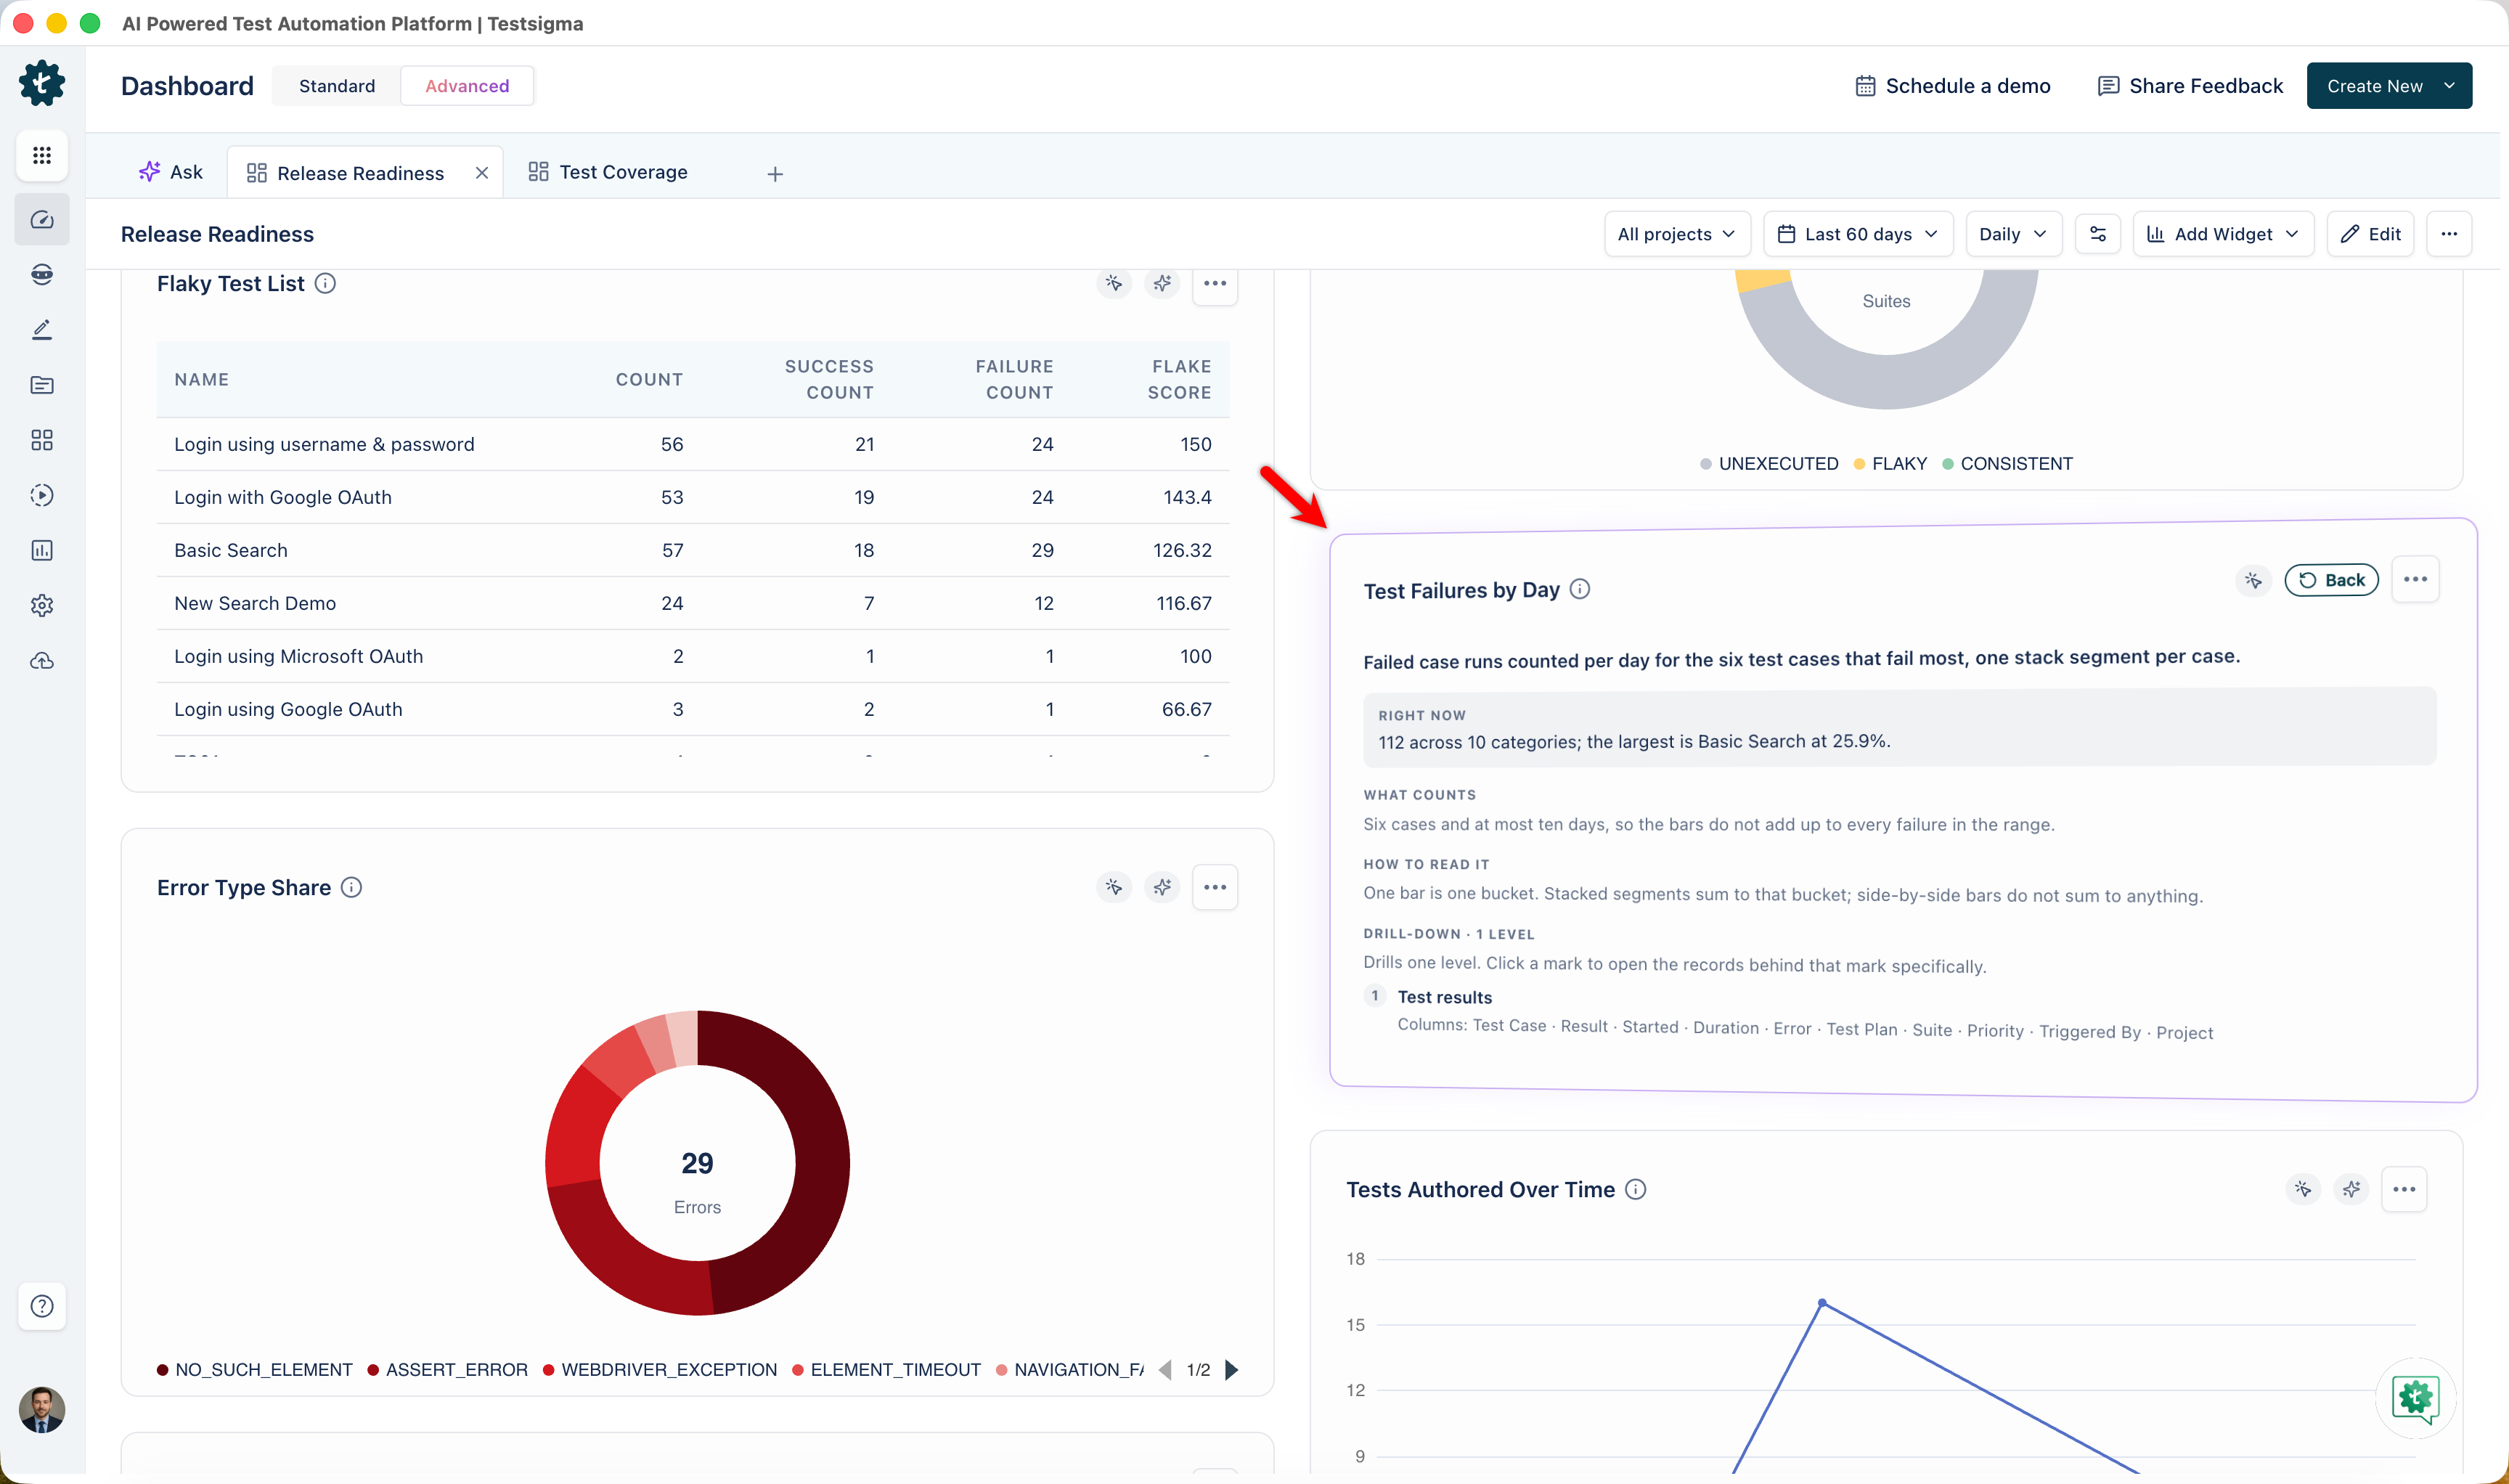Click info icon beside Tests Authored Over Time
Image resolution: width=2509 pixels, height=1484 pixels.
coord(1635,1189)
